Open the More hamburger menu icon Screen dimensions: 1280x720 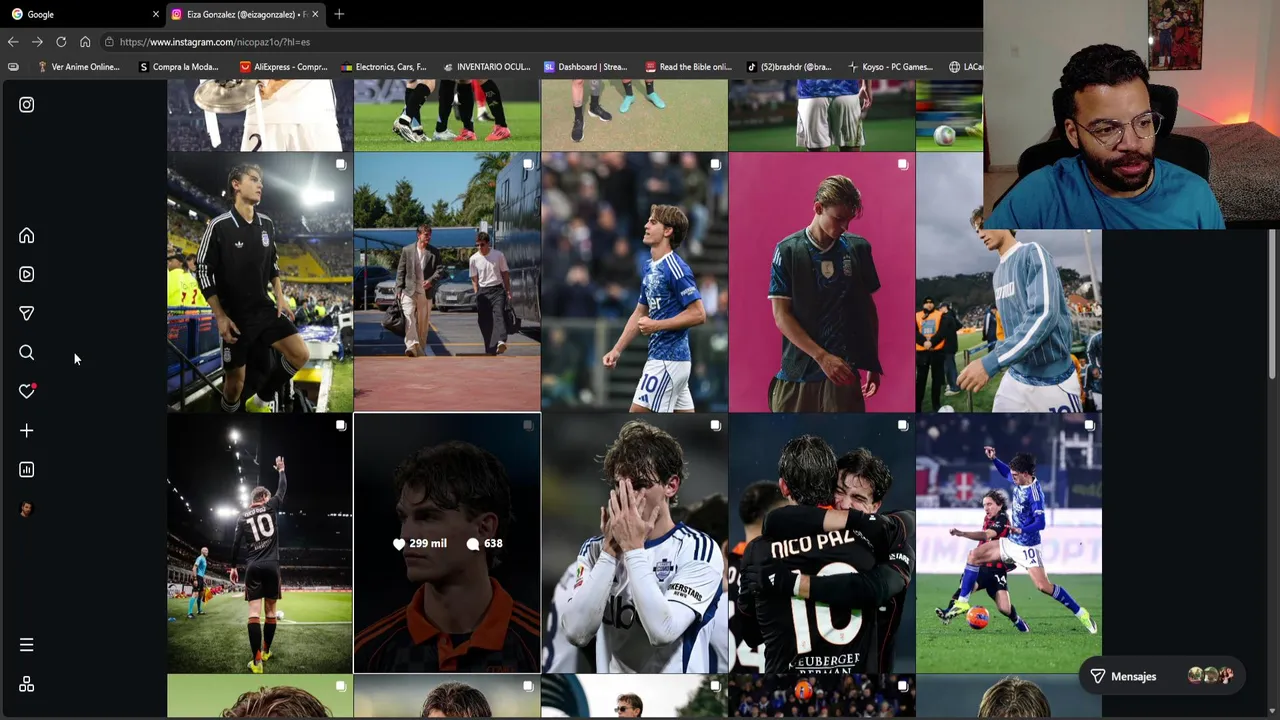click(27, 645)
